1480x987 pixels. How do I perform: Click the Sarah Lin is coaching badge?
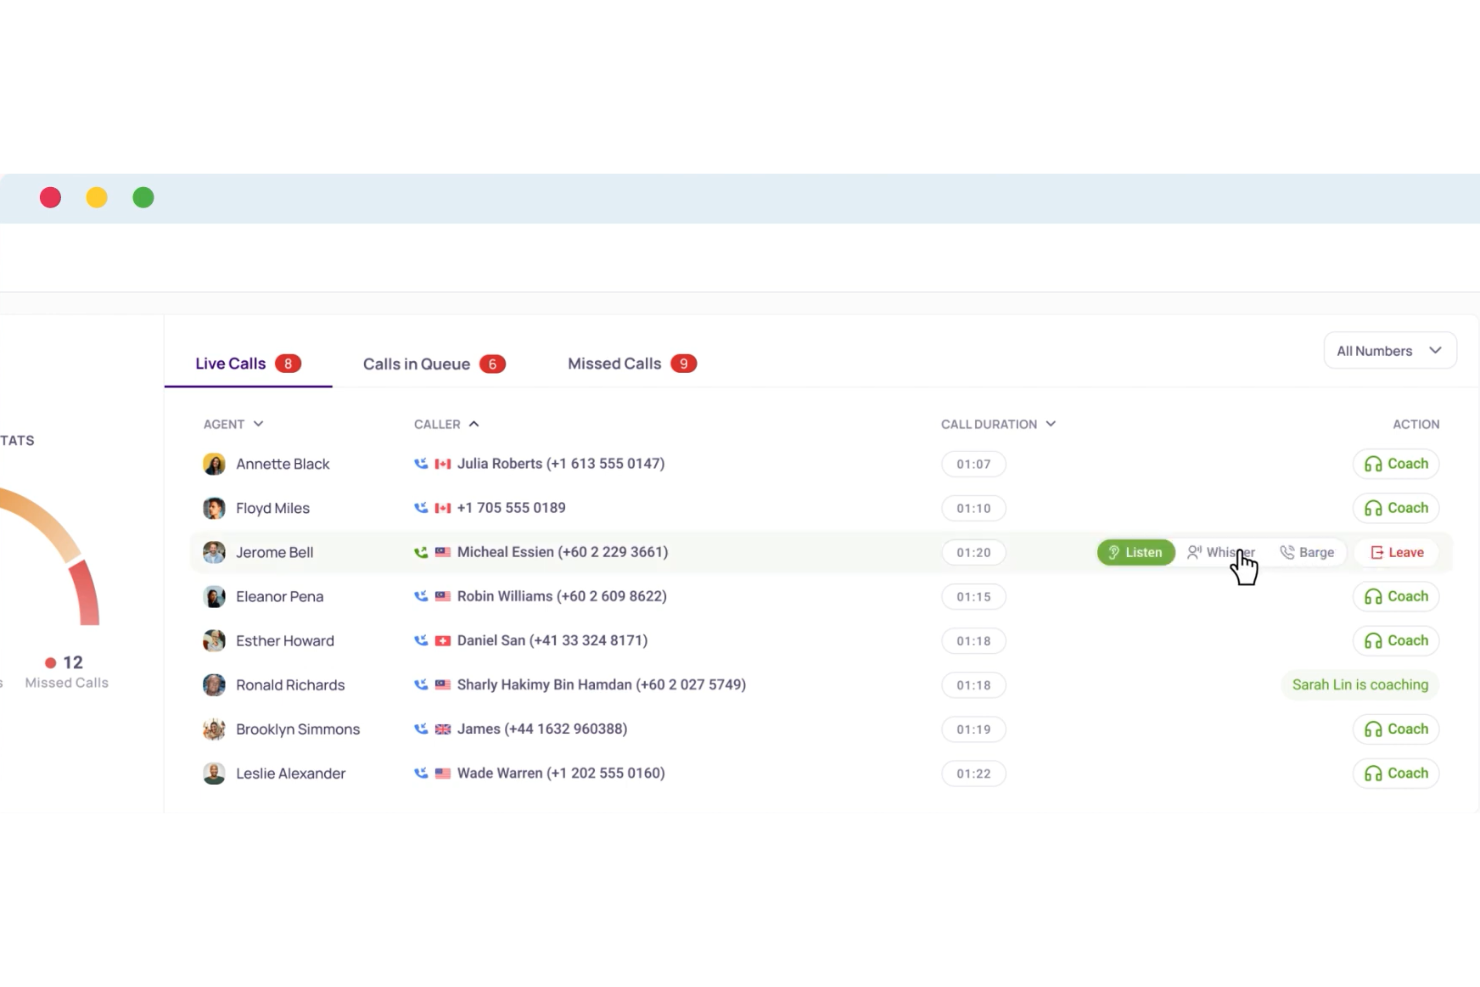pyautogui.click(x=1360, y=684)
